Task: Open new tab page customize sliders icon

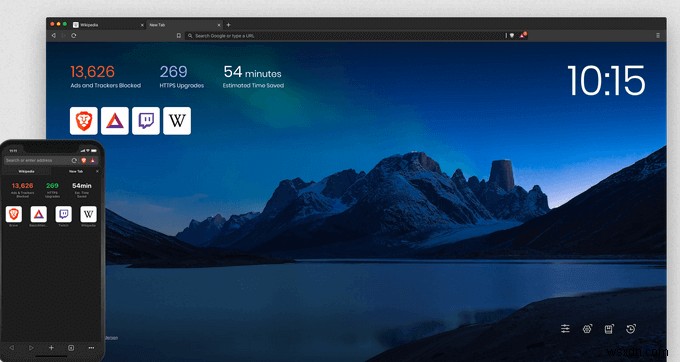Action: 565,329
